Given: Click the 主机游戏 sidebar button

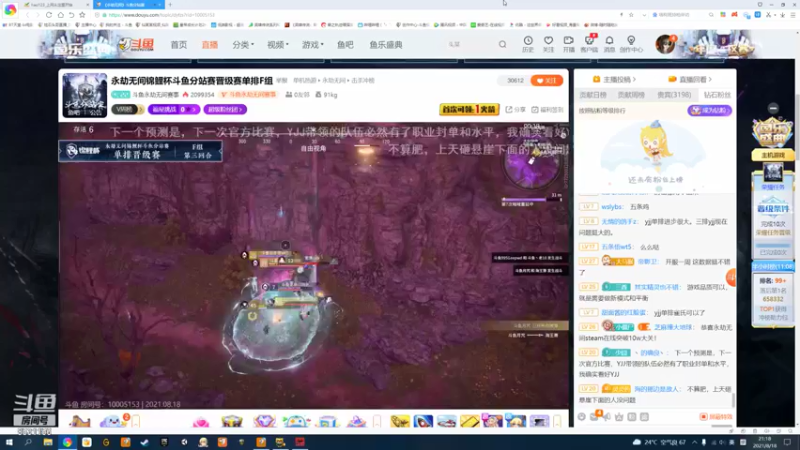Looking at the screenshot, I should pyautogui.click(x=773, y=155).
